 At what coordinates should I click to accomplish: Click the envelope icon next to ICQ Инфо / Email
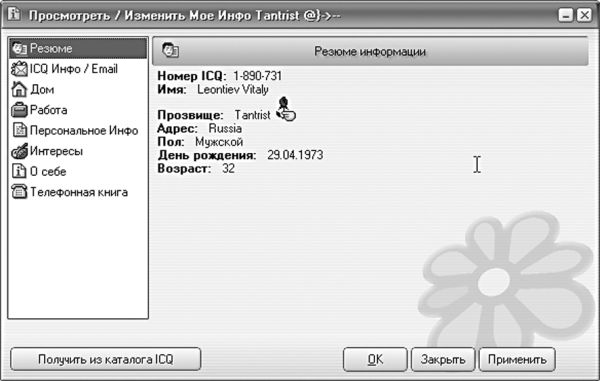point(19,69)
